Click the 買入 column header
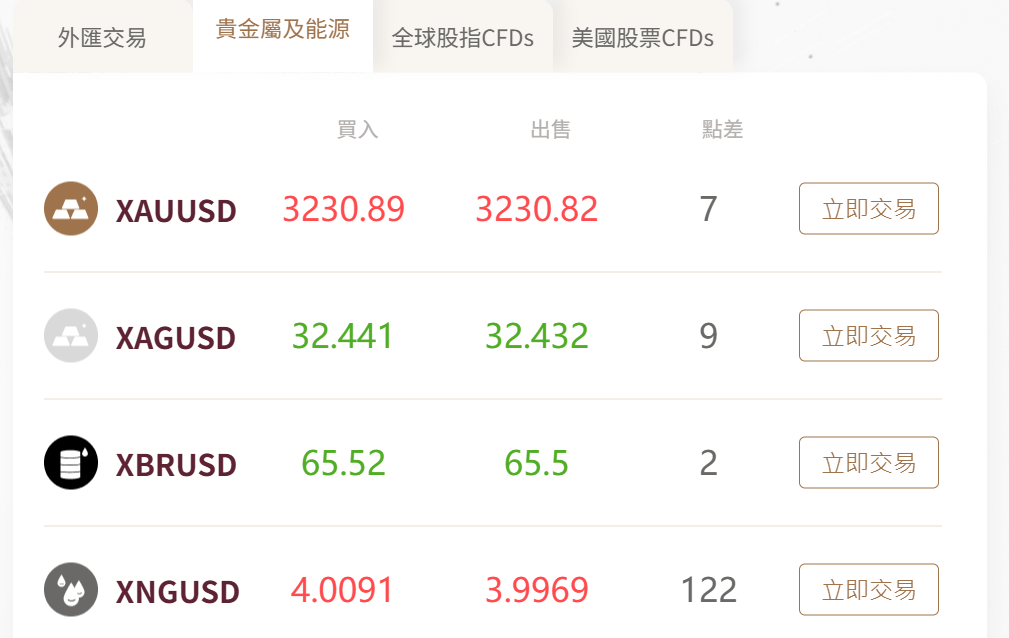Viewport: 1009px width, 638px height. coord(357,129)
